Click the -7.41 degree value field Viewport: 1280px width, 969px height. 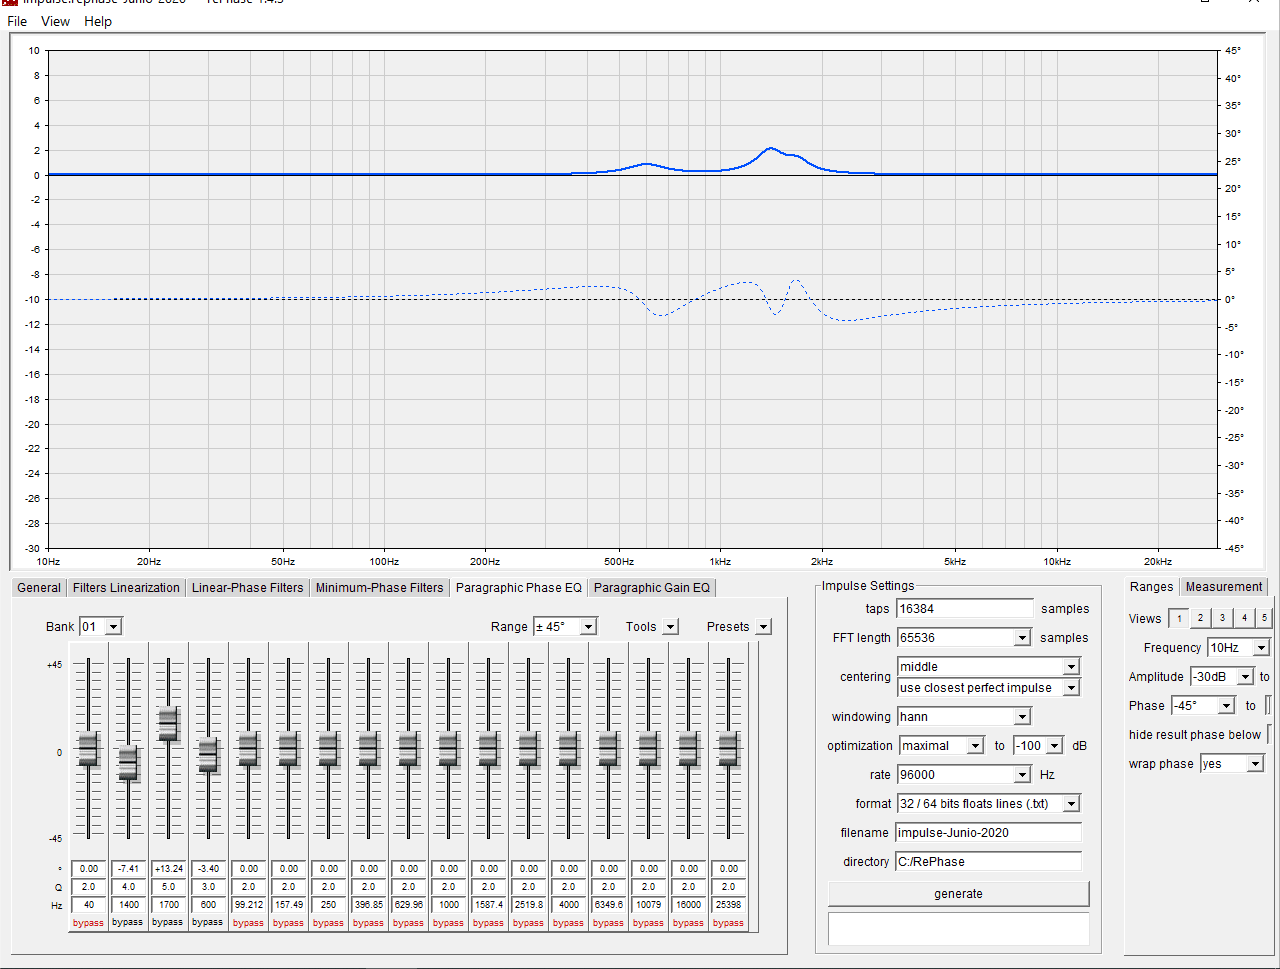(128, 869)
